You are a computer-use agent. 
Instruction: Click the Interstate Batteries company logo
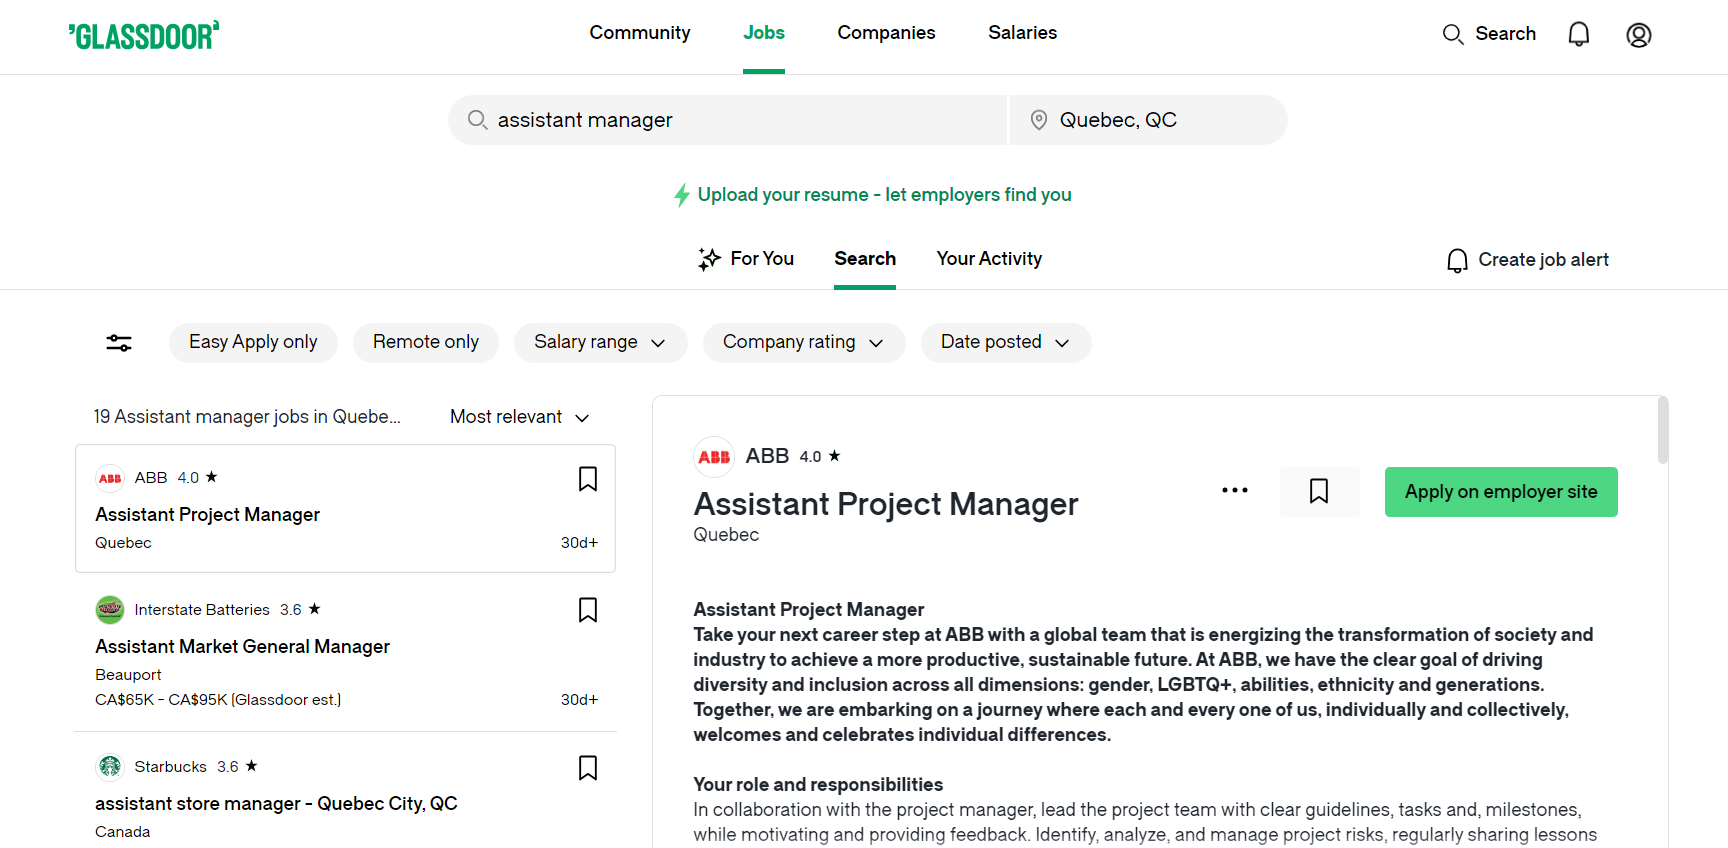(x=110, y=609)
